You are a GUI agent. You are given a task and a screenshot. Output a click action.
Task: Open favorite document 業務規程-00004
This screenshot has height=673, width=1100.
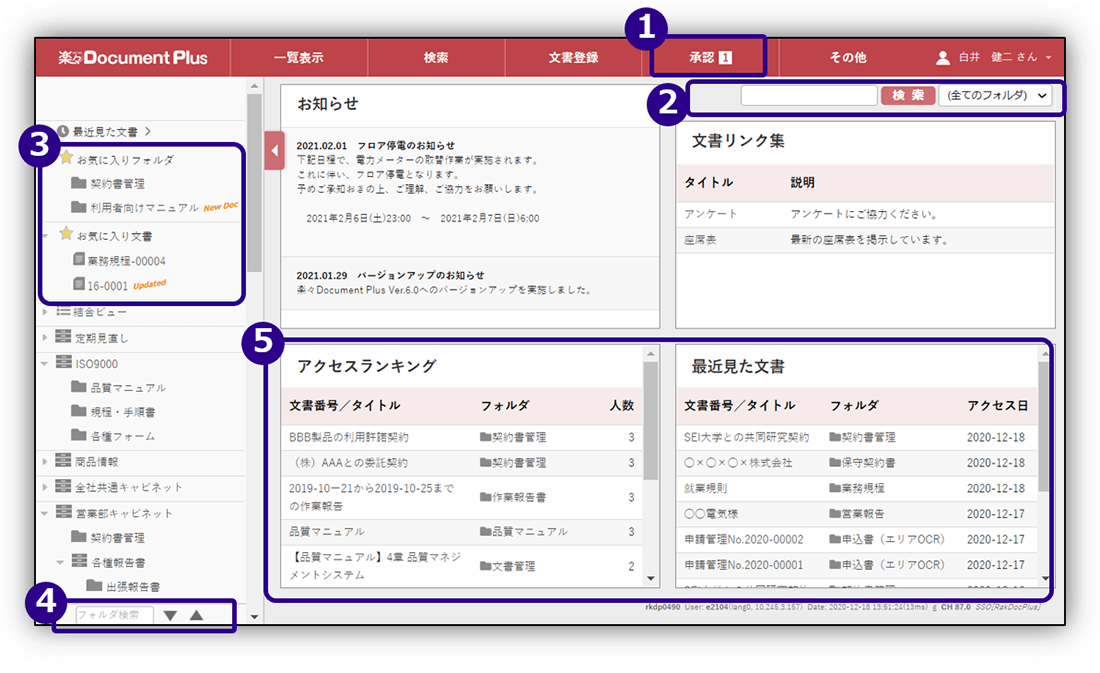[126, 261]
